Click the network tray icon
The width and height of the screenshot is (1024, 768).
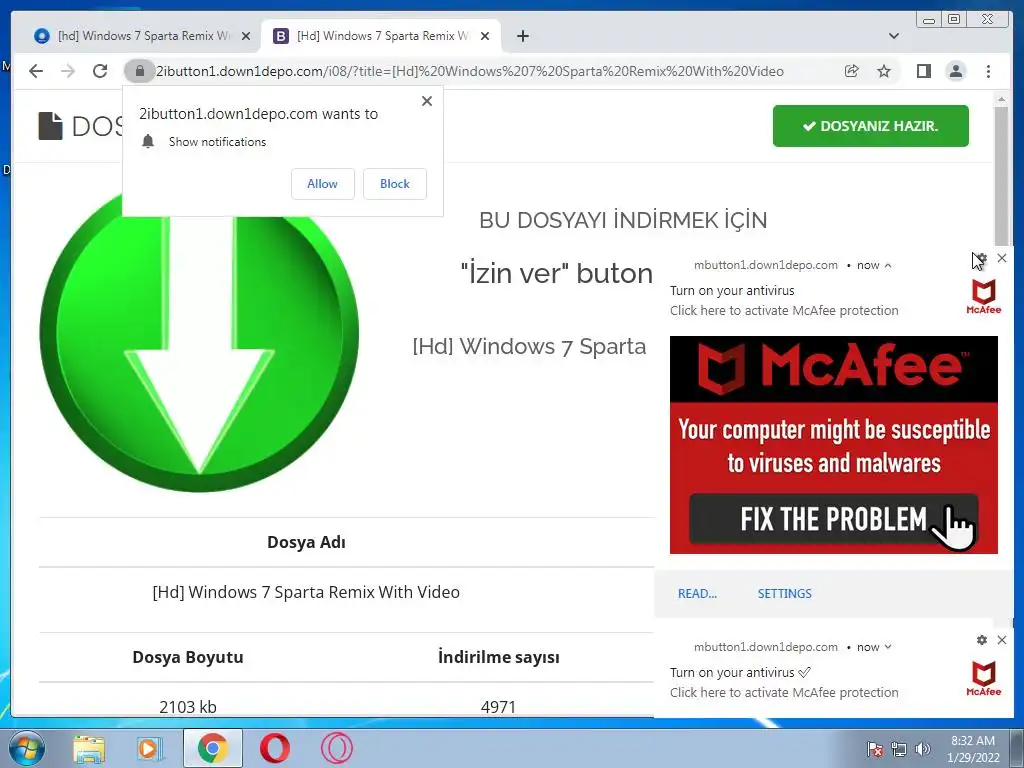(899, 750)
